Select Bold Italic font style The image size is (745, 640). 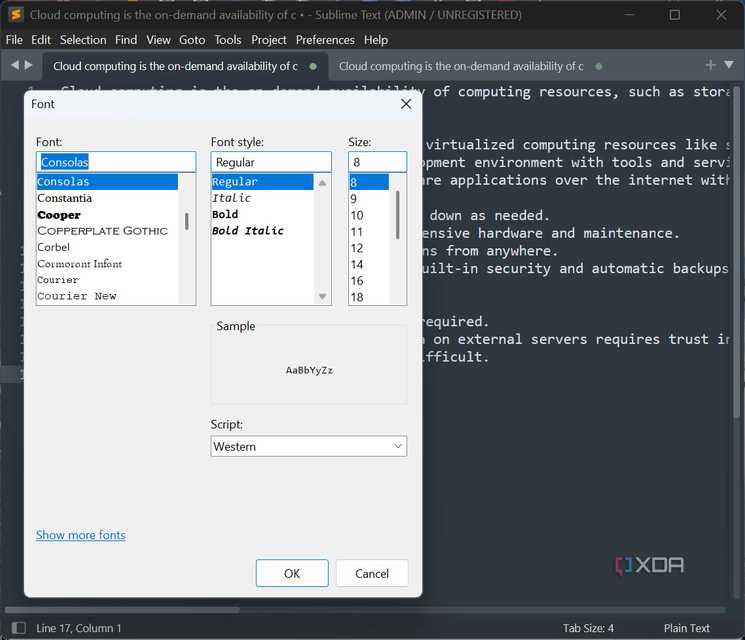(x=262, y=231)
